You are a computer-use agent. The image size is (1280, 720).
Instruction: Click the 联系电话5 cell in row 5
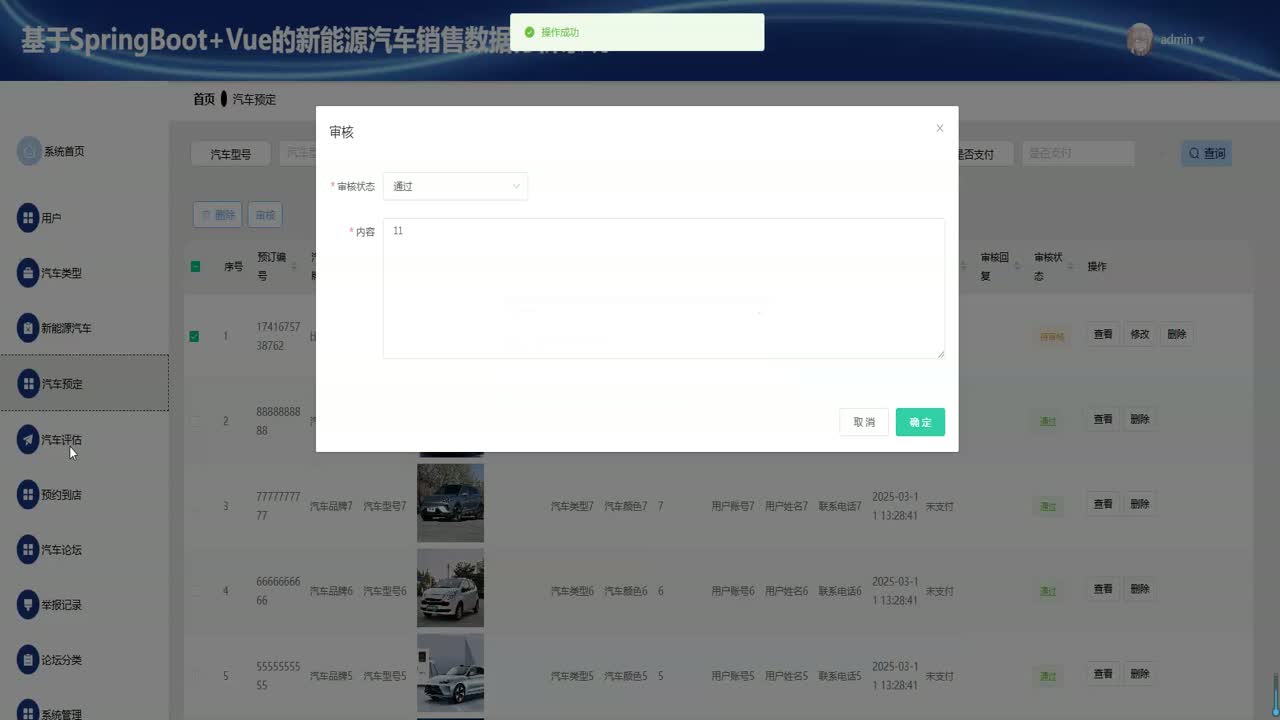[x=840, y=676]
